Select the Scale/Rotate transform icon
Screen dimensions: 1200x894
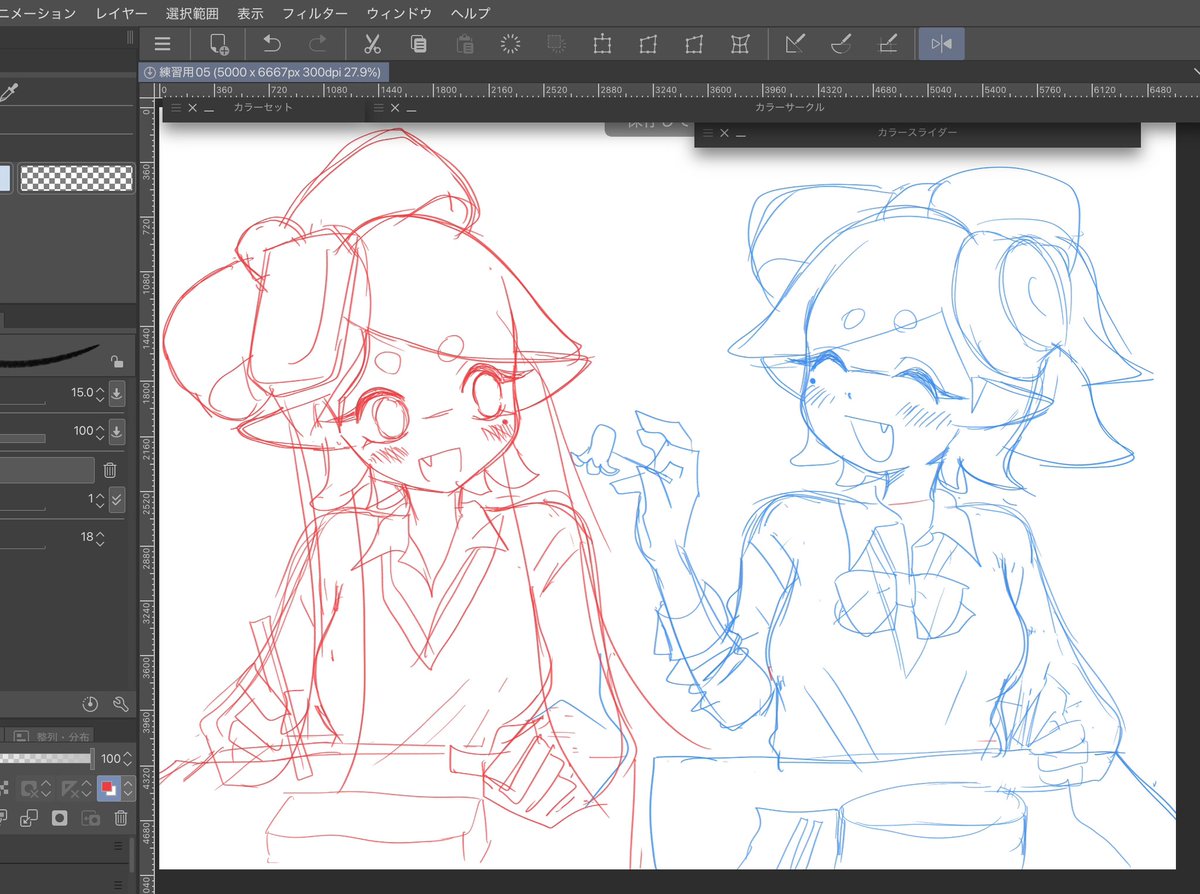pos(602,43)
